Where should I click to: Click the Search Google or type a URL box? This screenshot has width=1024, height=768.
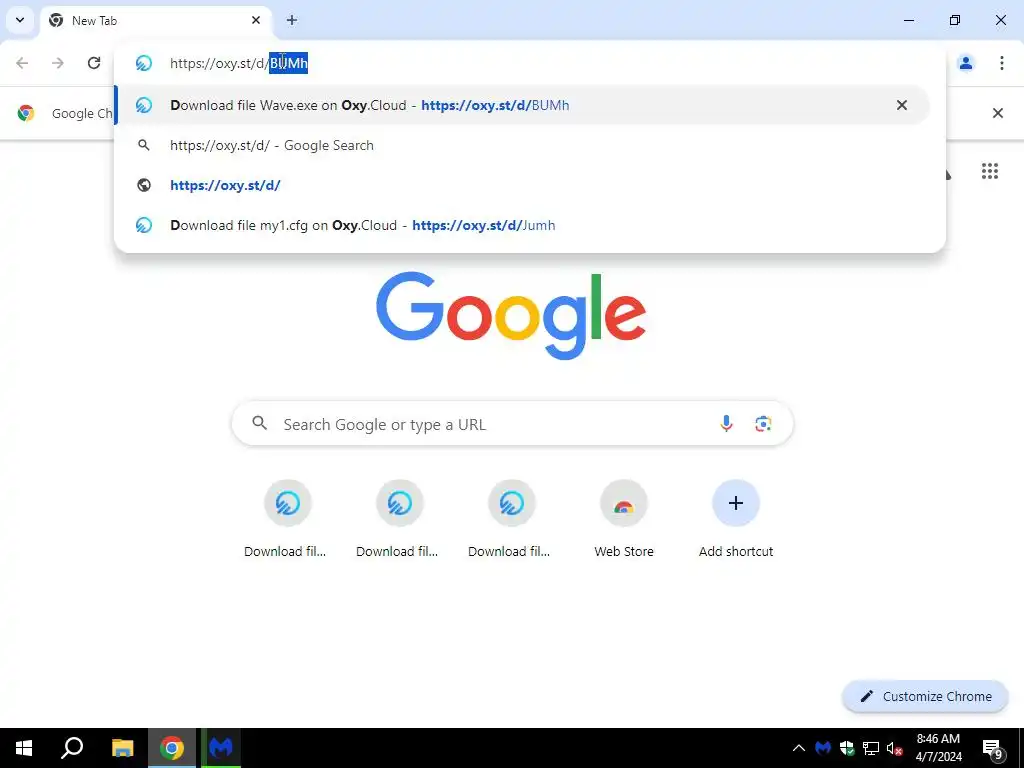tap(512, 424)
